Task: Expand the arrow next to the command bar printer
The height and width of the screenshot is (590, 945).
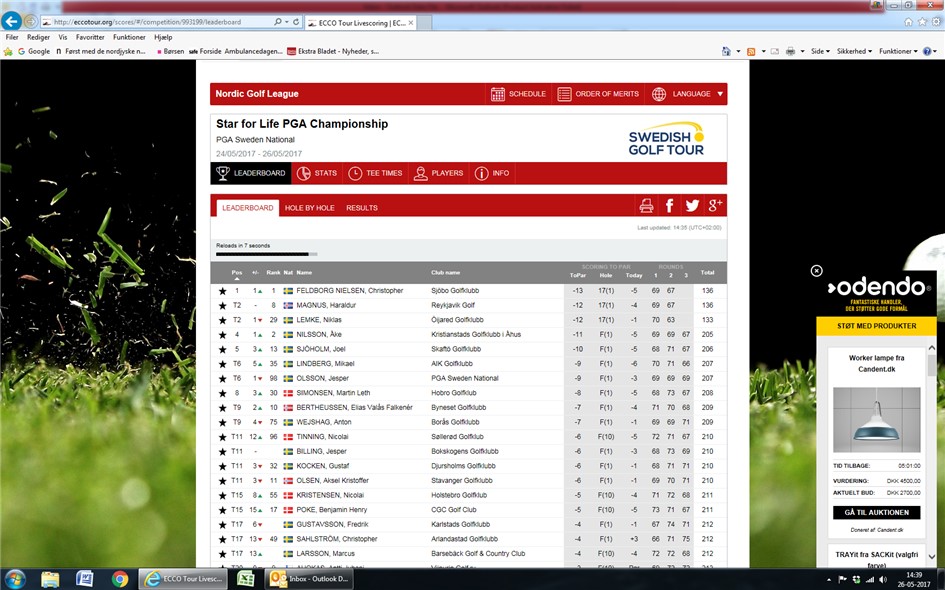Action: [803, 52]
